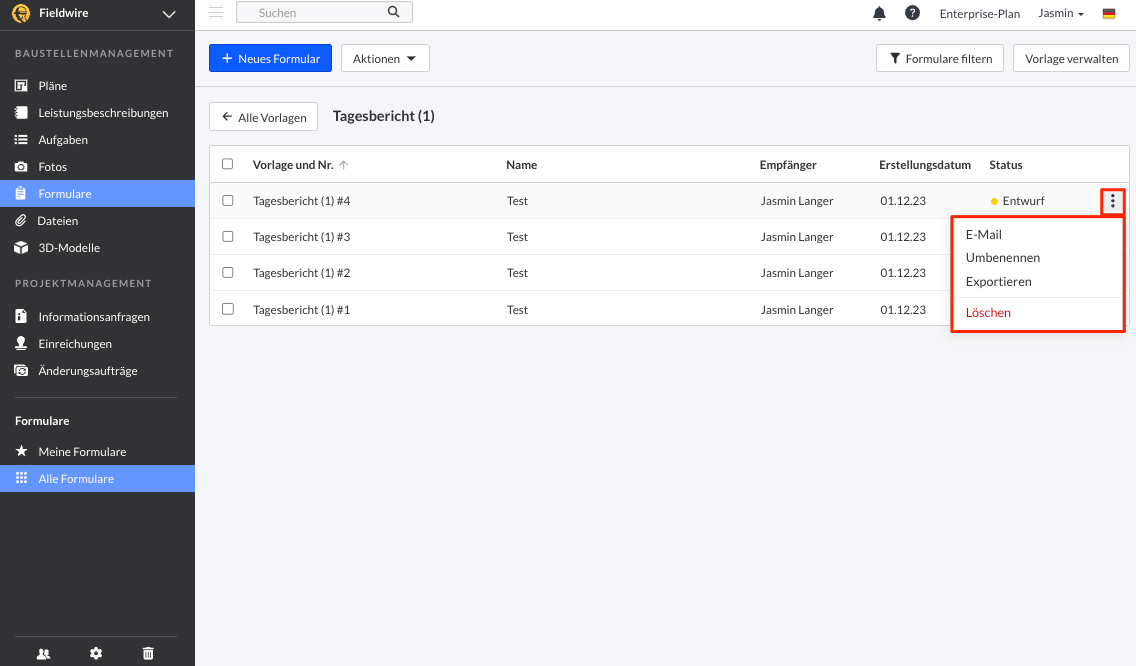This screenshot has width=1136, height=666.
Task: Open the help question mark icon
Action: 912,13
